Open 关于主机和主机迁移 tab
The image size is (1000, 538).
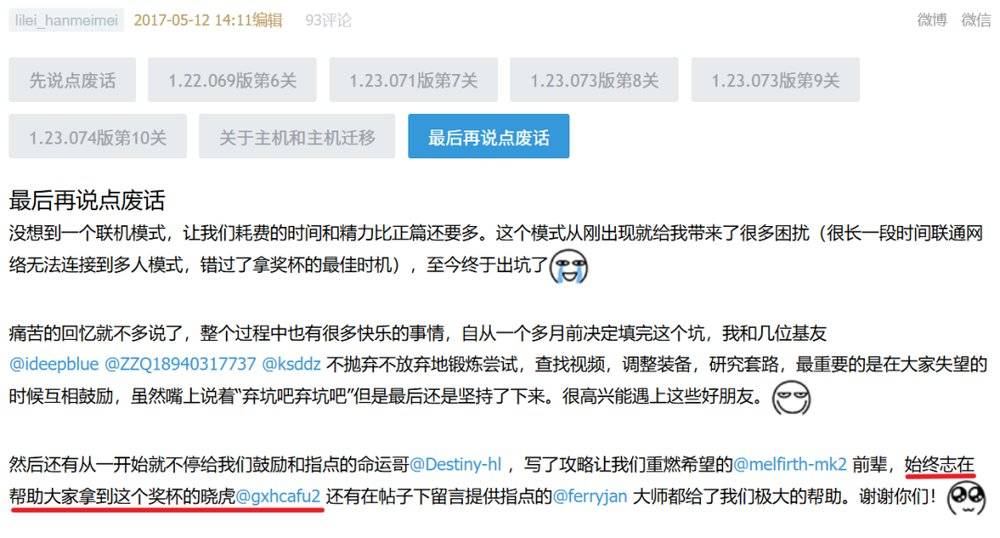click(297, 136)
